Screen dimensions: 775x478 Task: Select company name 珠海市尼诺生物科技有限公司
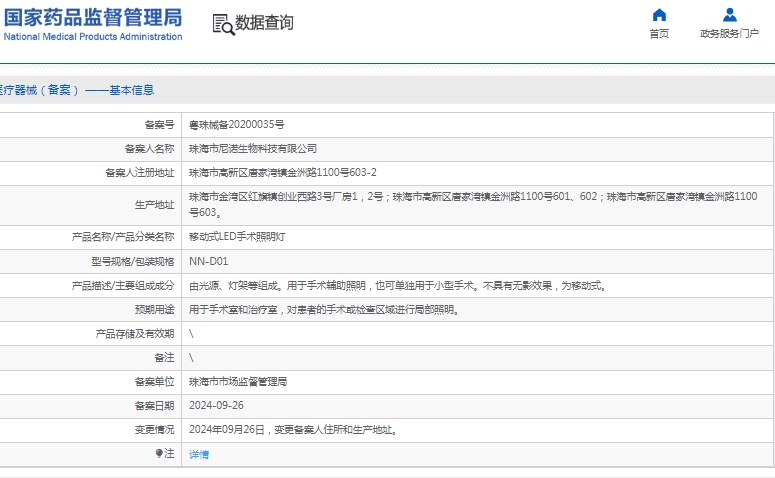tap(253, 149)
